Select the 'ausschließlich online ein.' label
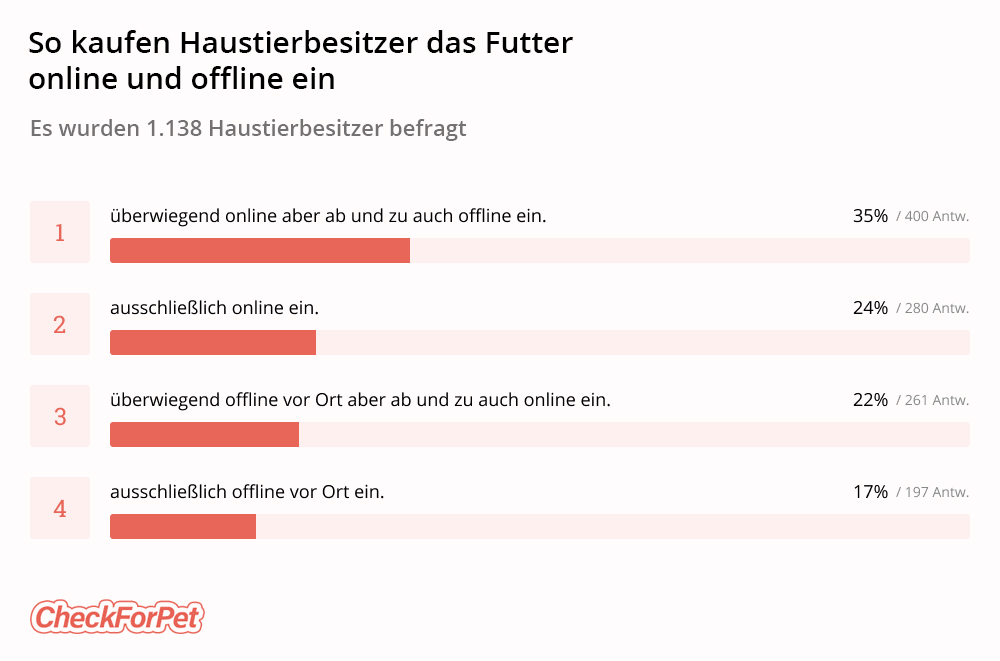 214,308
